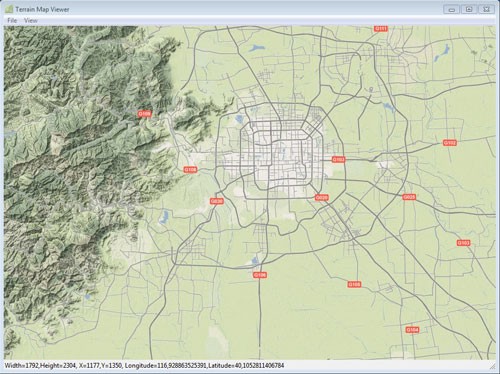
Task: Select the G111 road shield marker
Action: click(380, 29)
